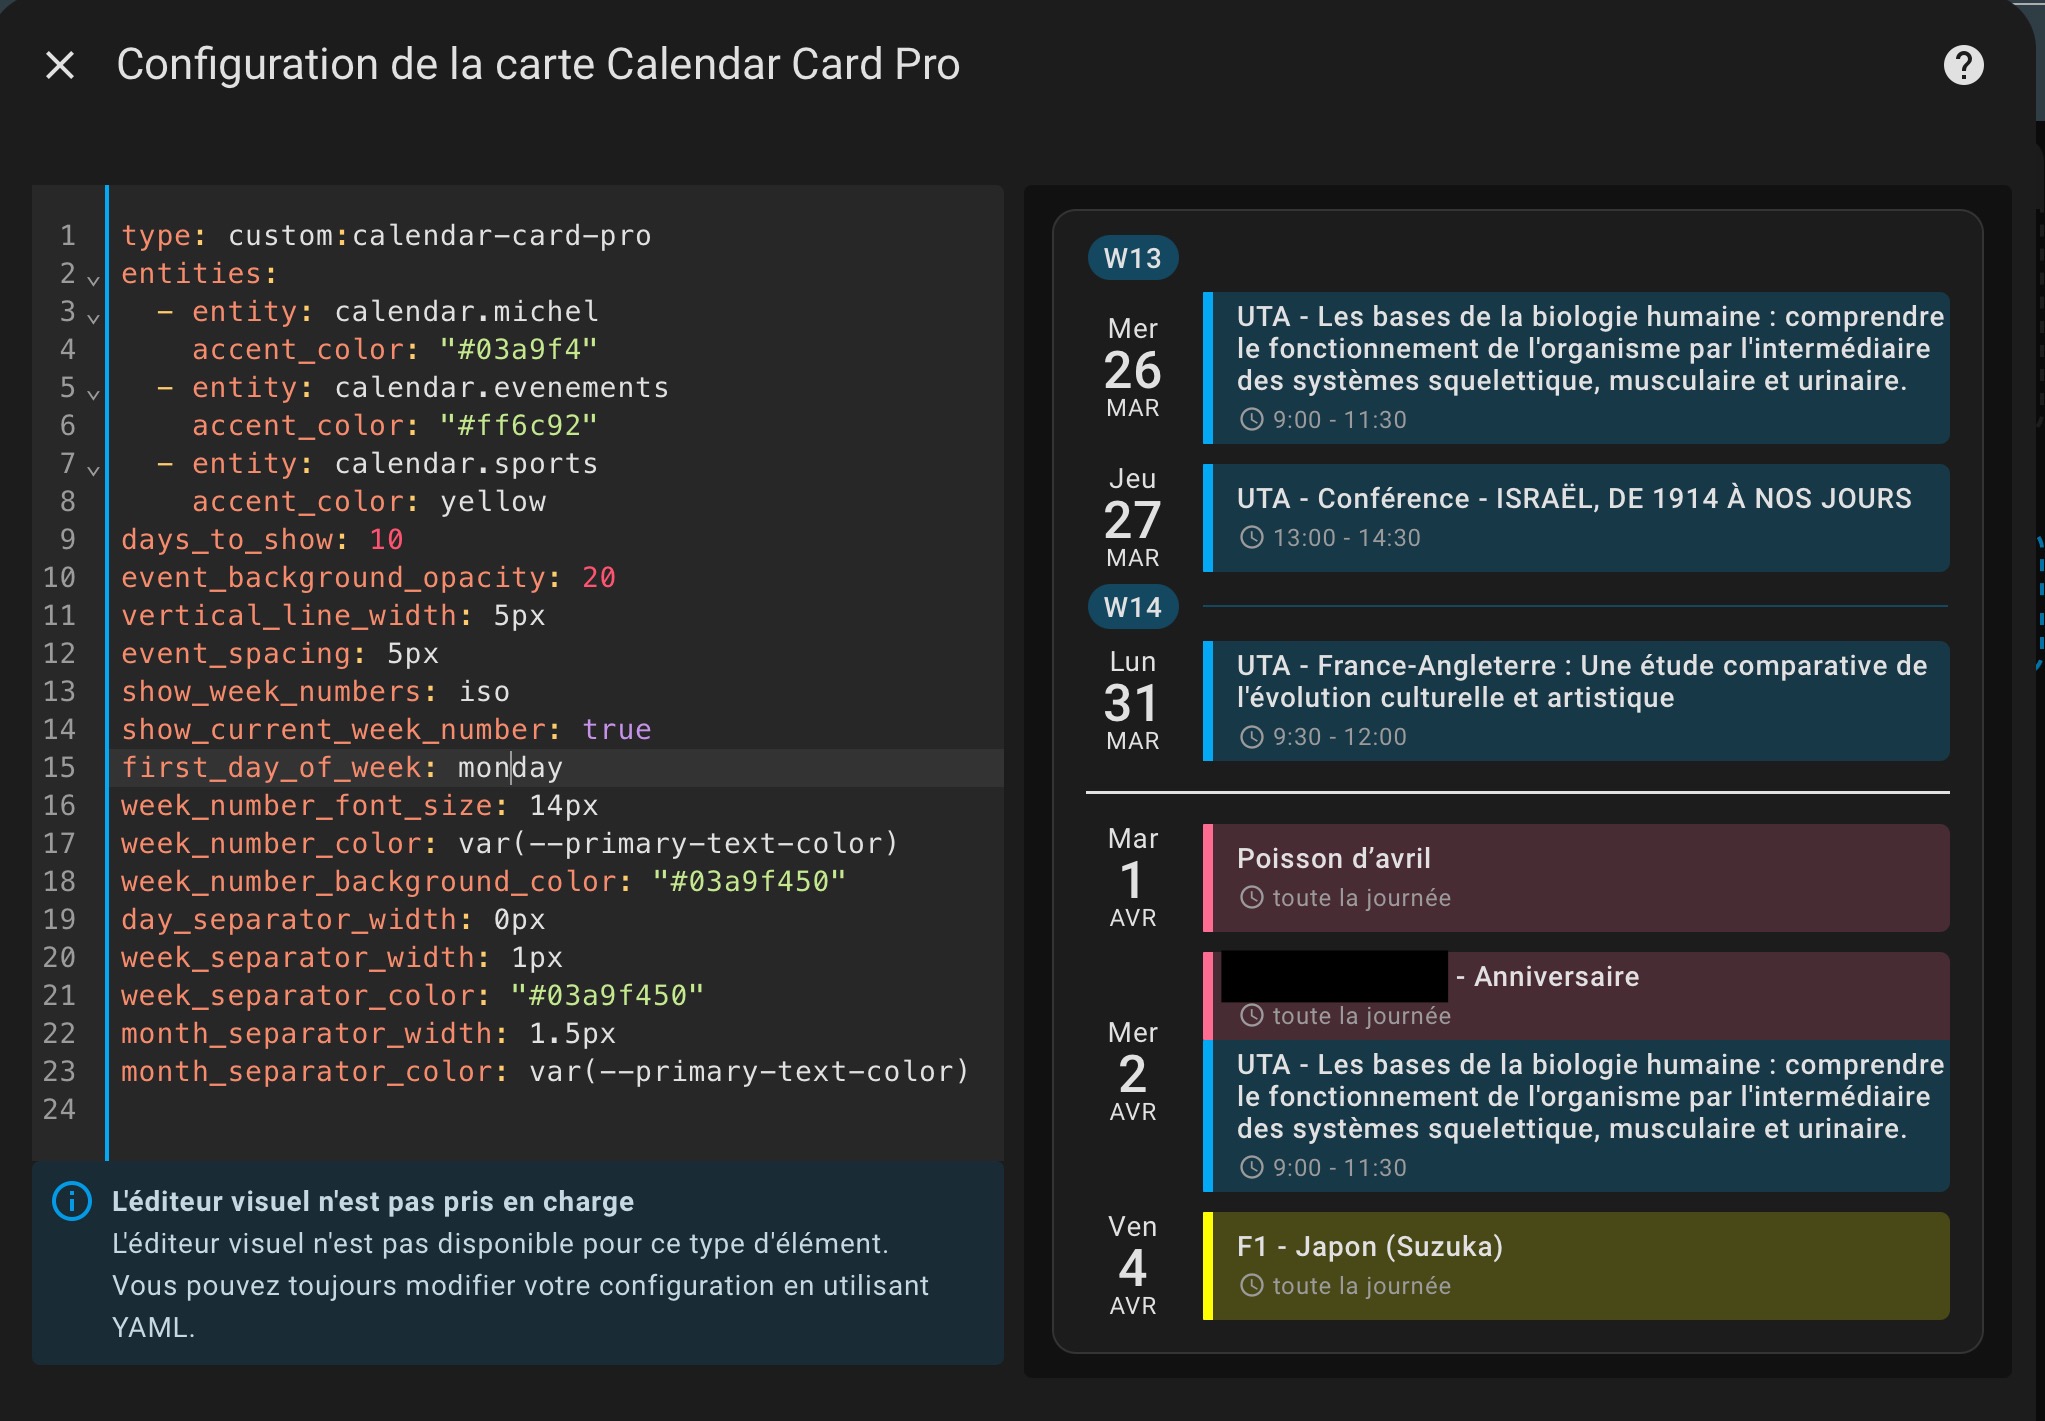Close the Calendar Card Pro configuration dialog
The width and height of the screenshot is (2045, 1421).
pos(61,64)
